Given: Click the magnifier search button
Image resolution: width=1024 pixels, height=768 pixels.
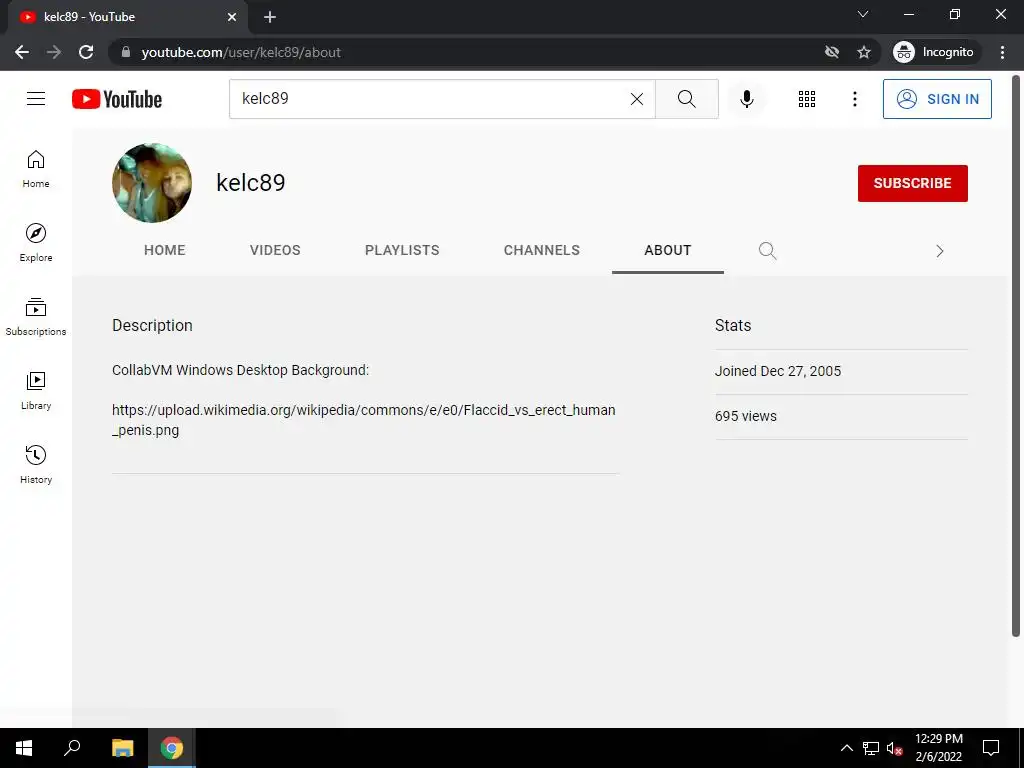Looking at the screenshot, I should (x=686, y=99).
